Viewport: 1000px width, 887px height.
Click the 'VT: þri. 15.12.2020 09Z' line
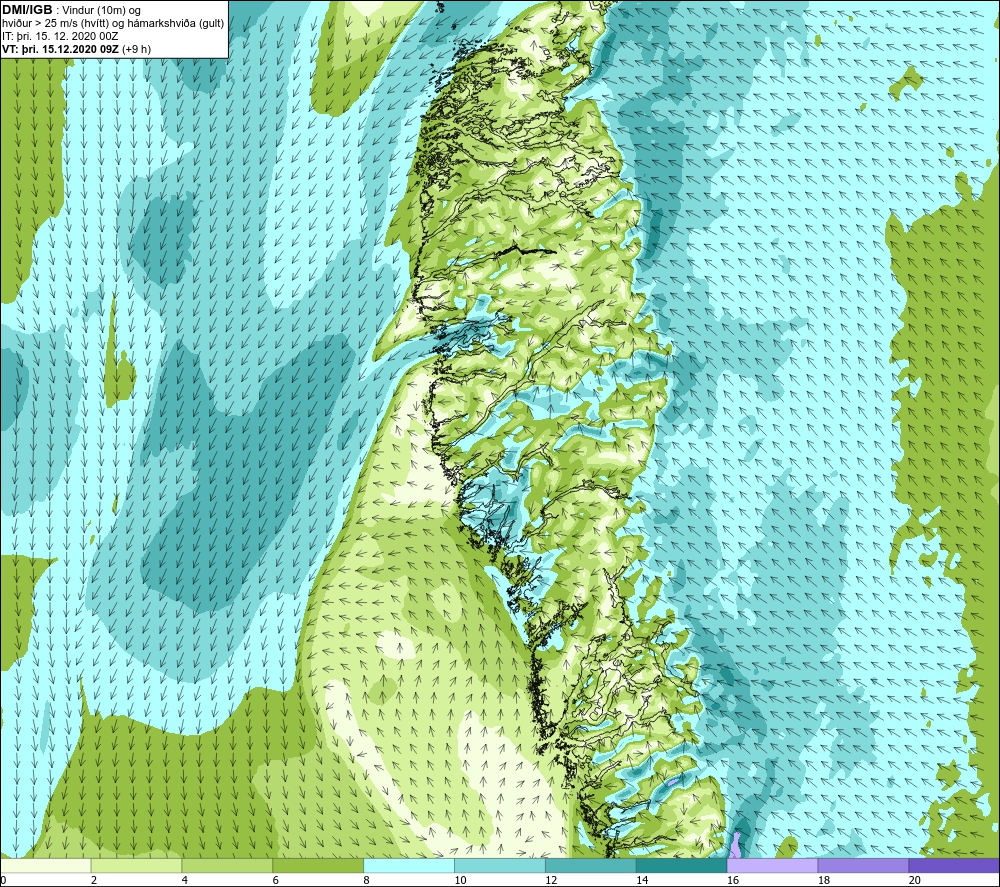(x=61, y=49)
